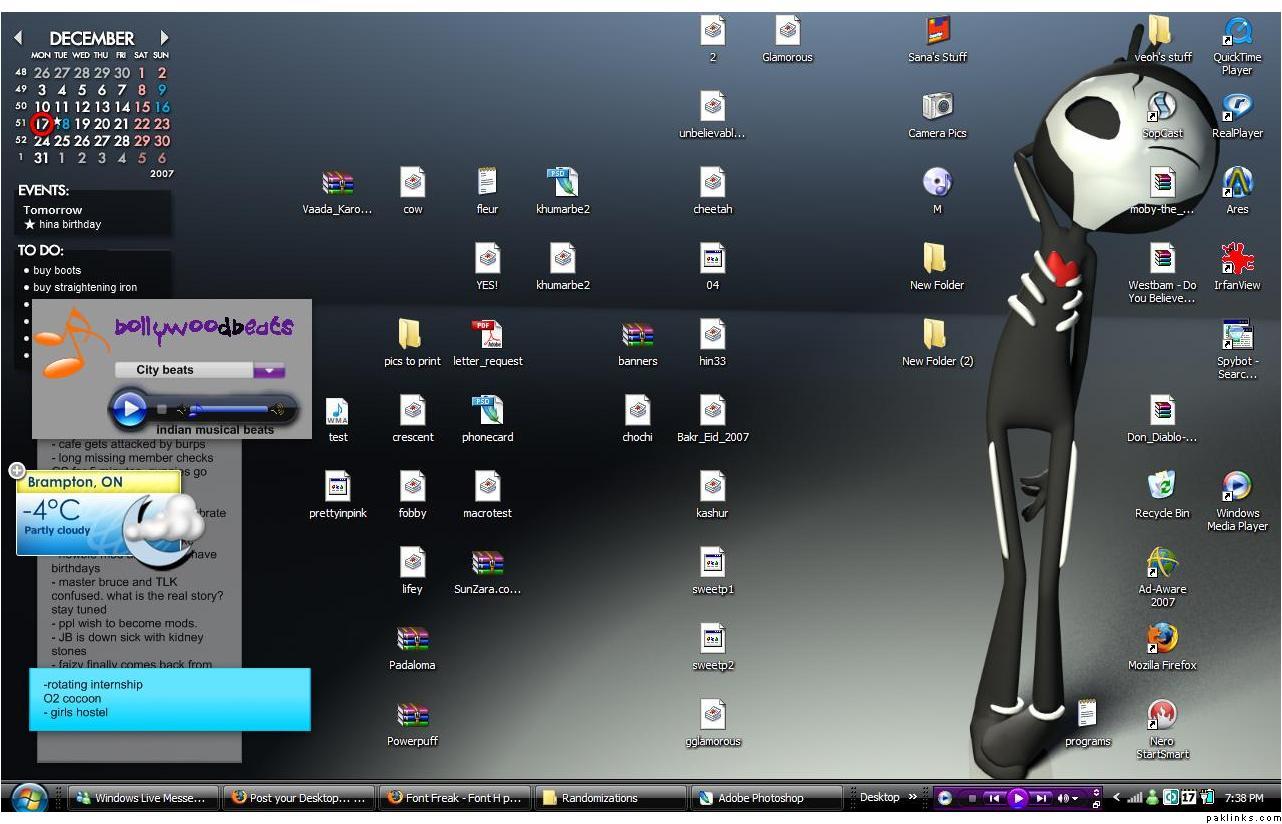Click the taskbar media player Play button
Image resolution: width=1282 pixels, height=824 pixels.
pyautogui.click(x=1018, y=798)
